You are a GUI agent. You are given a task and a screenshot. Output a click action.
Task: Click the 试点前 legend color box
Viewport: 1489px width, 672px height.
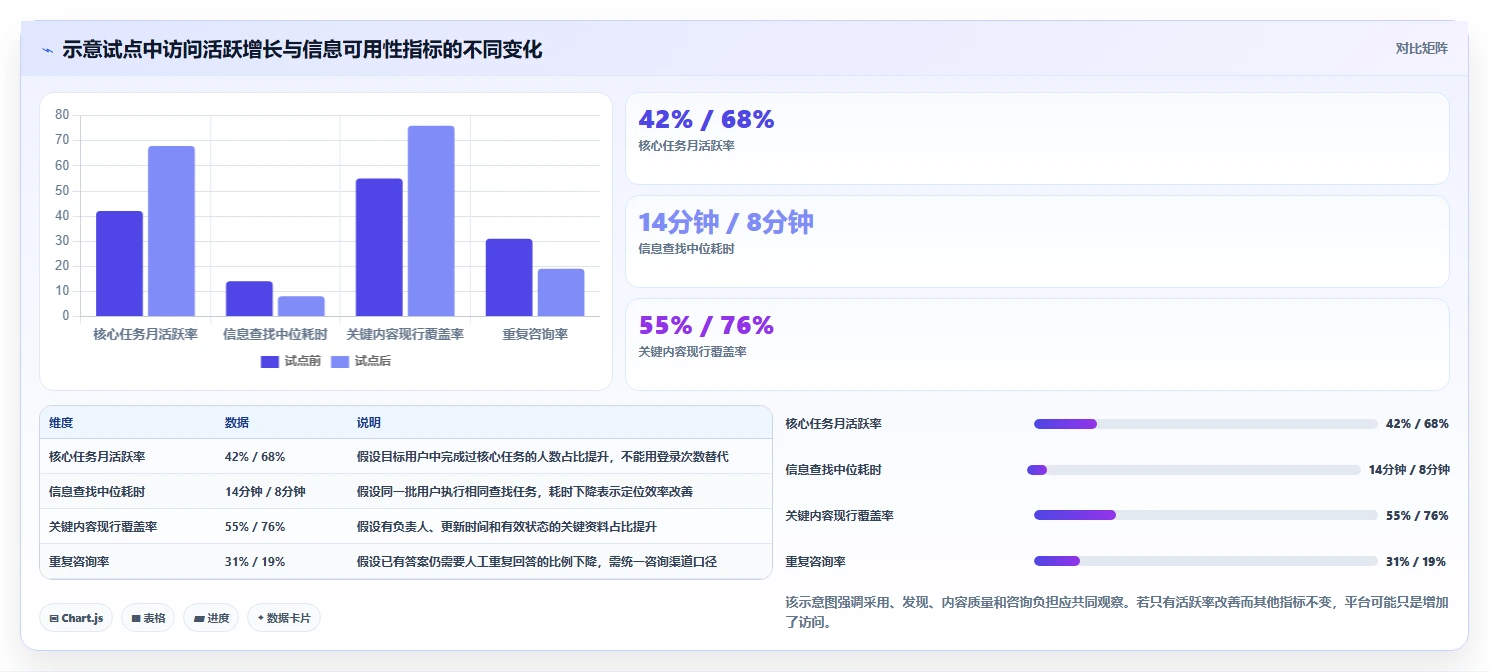tap(270, 362)
